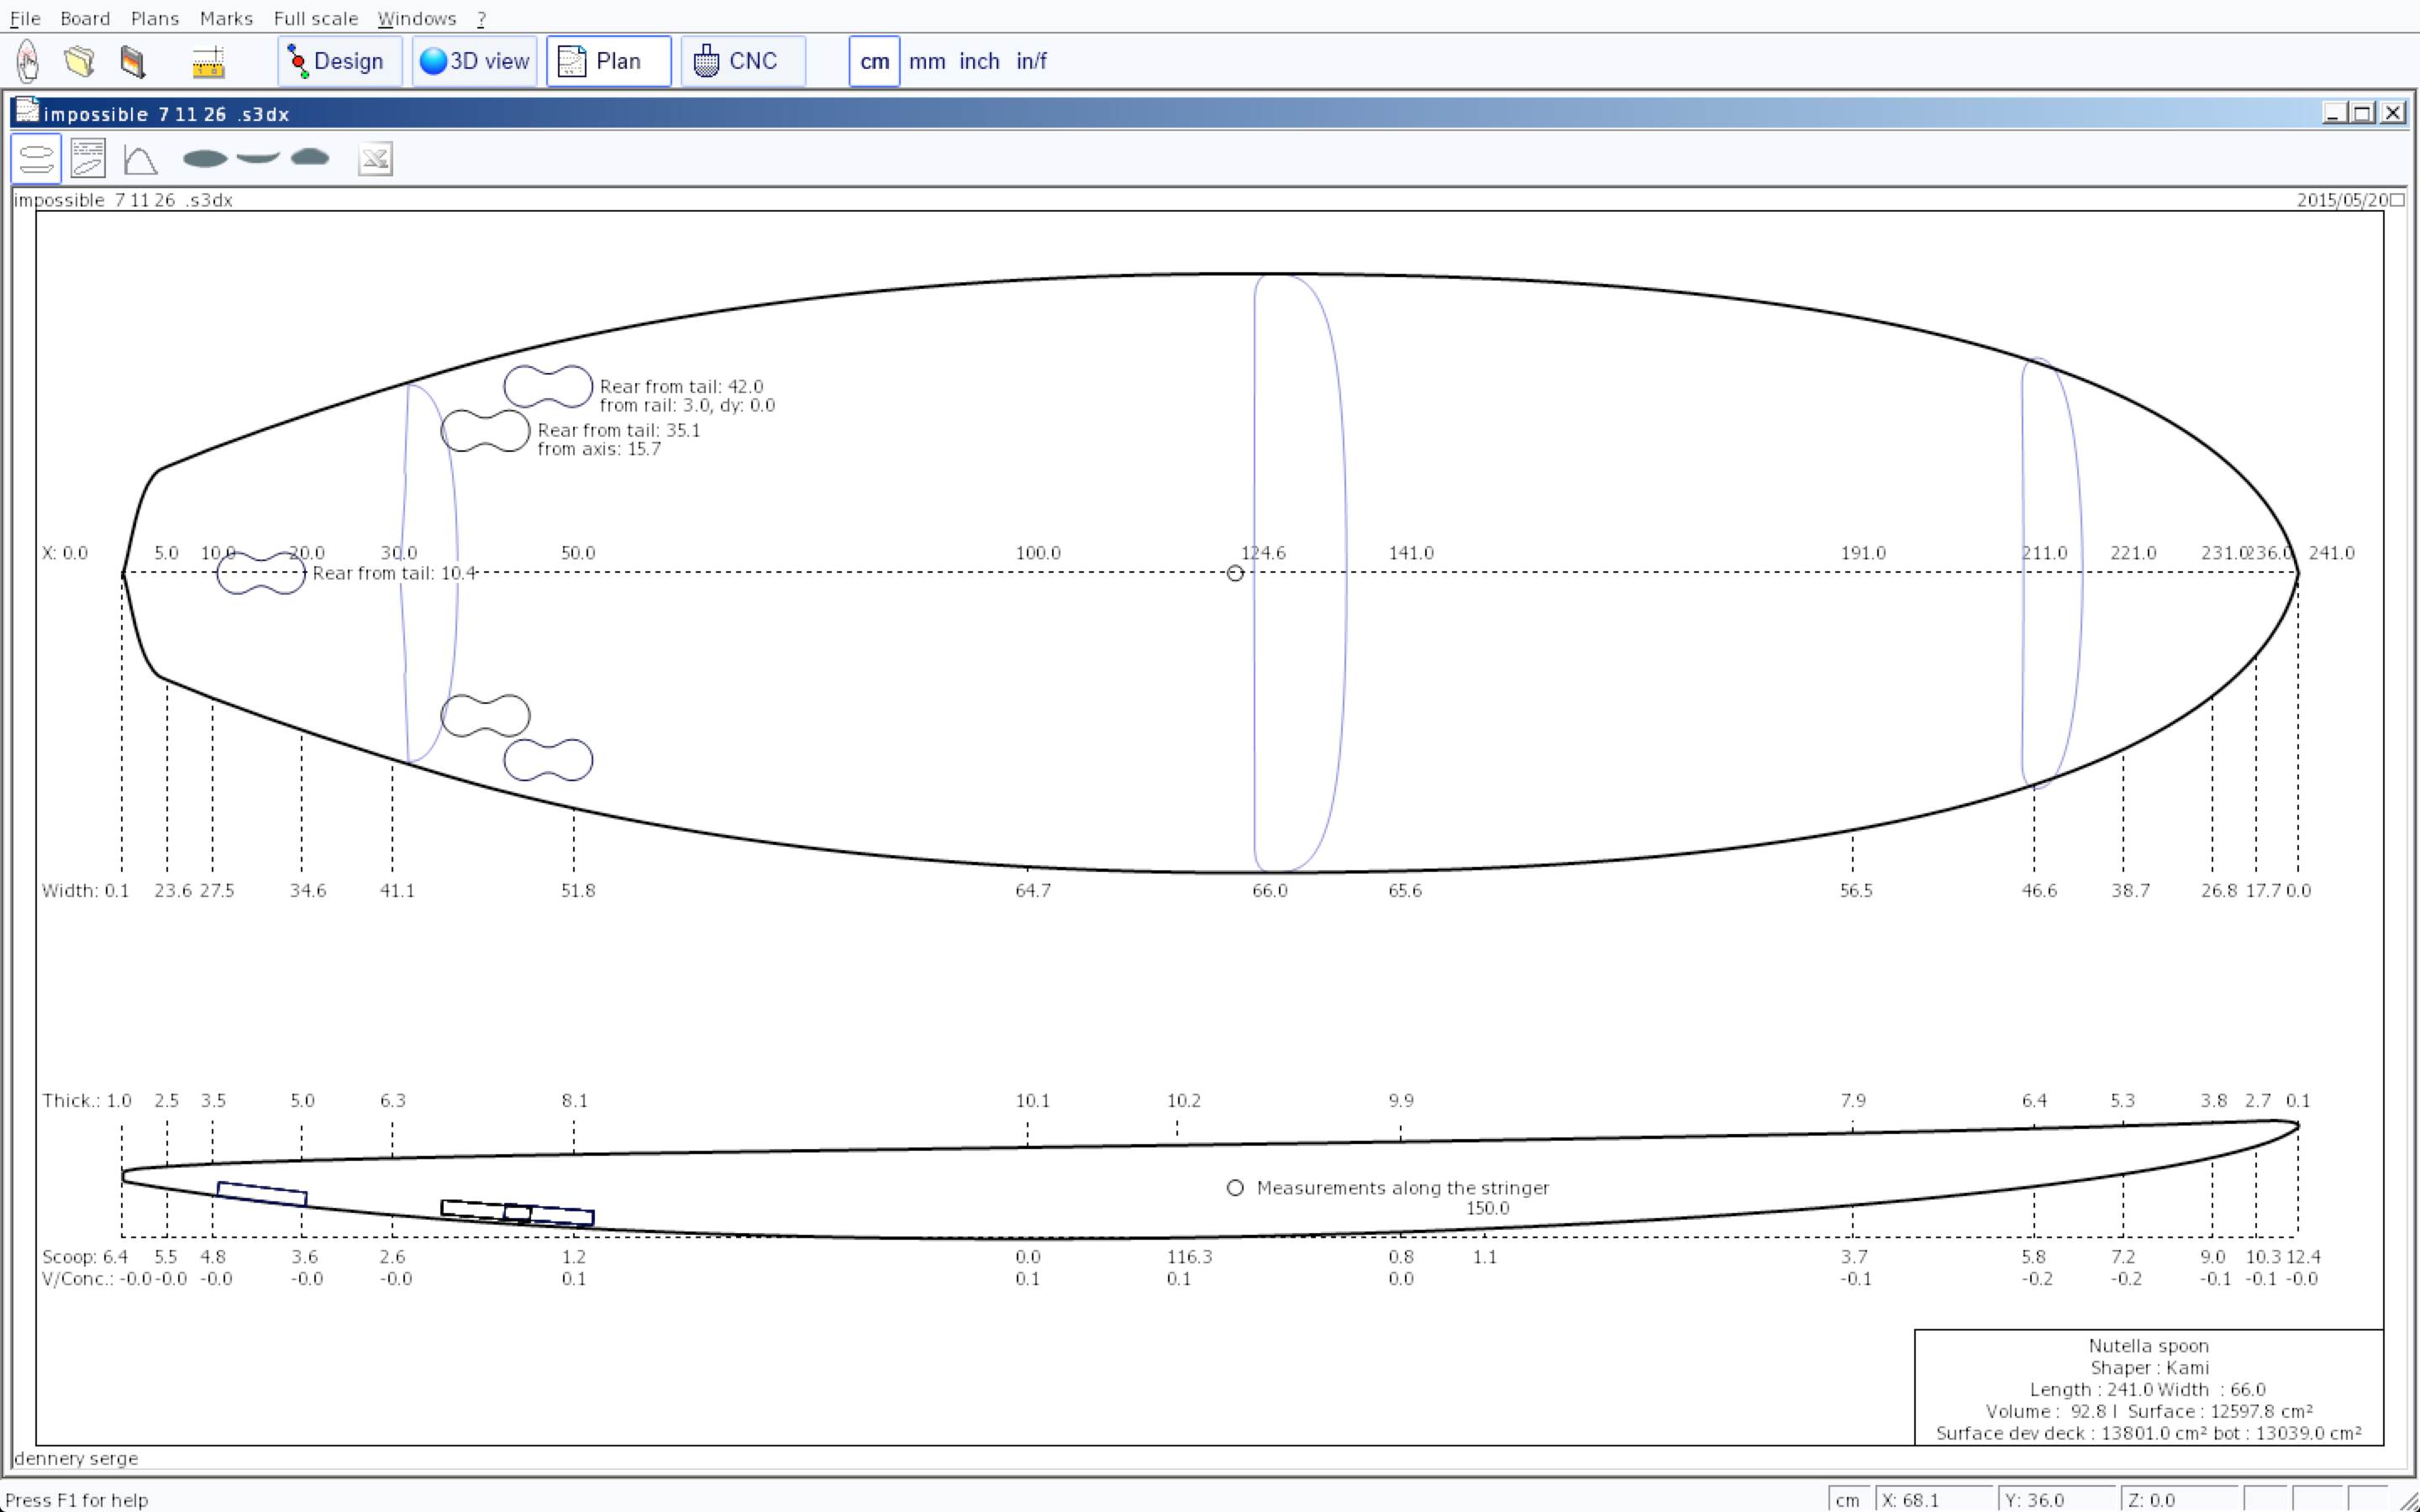
Task: Switch to the CNC mode
Action: click(x=742, y=61)
